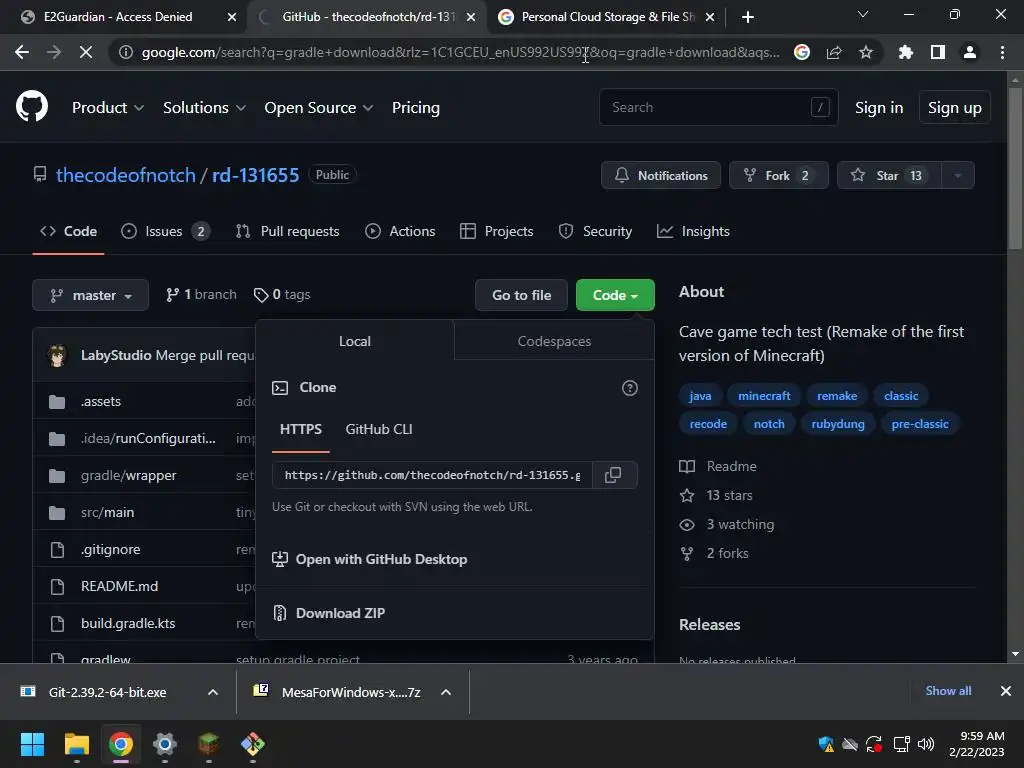
Task: Open the Chrome three-dot menu
Action: pyautogui.click(x=1002, y=52)
